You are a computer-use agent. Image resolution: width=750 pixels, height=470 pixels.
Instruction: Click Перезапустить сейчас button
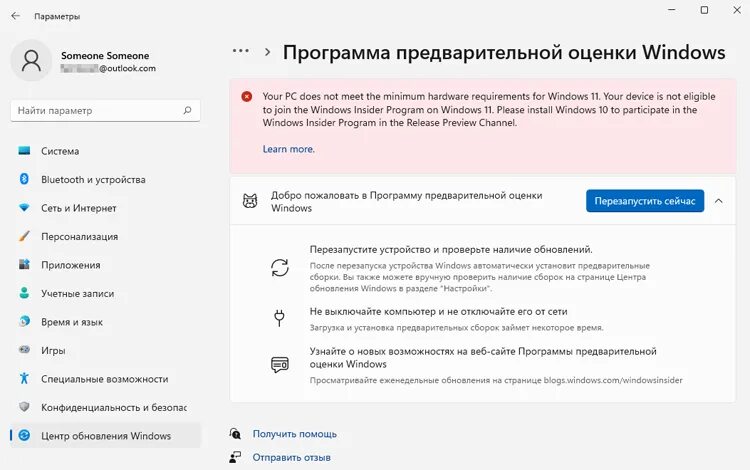645,201
